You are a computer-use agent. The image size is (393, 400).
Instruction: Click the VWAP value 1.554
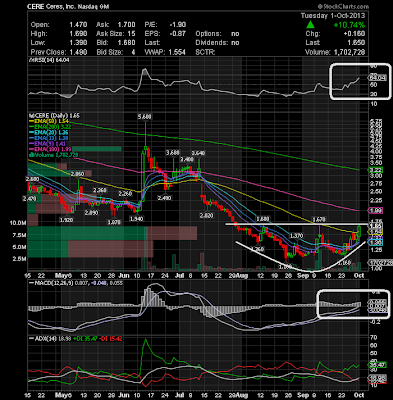[177, 52]
